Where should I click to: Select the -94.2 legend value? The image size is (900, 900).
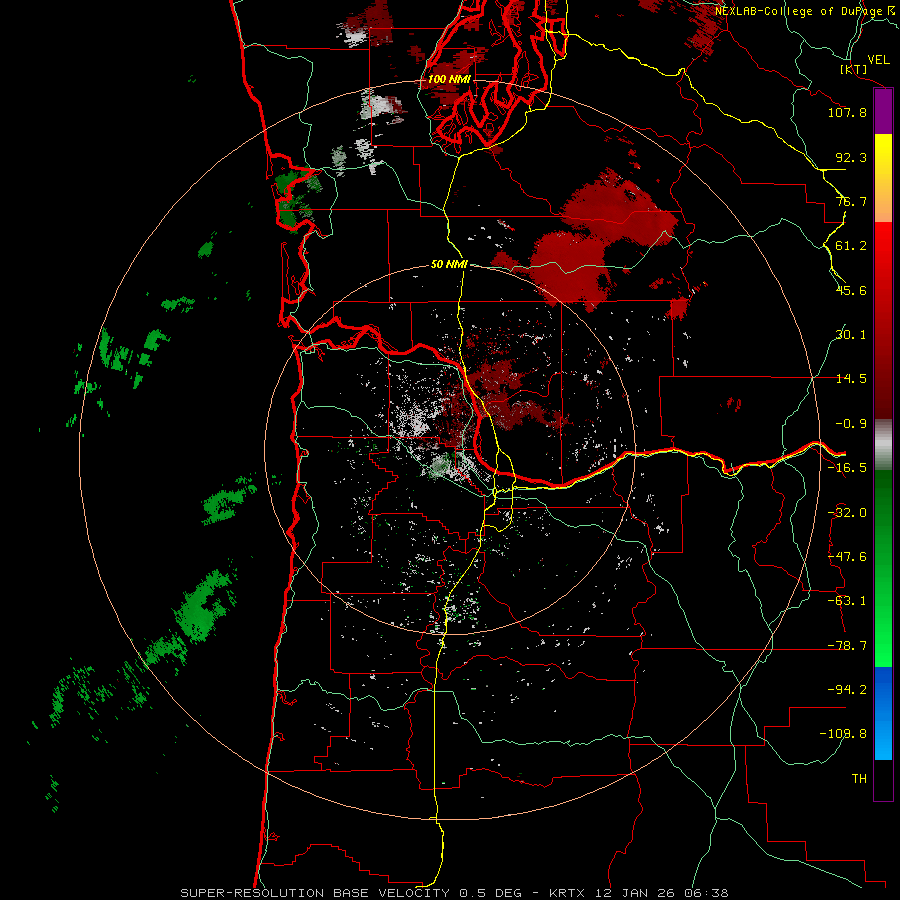[x=847, y=690]
